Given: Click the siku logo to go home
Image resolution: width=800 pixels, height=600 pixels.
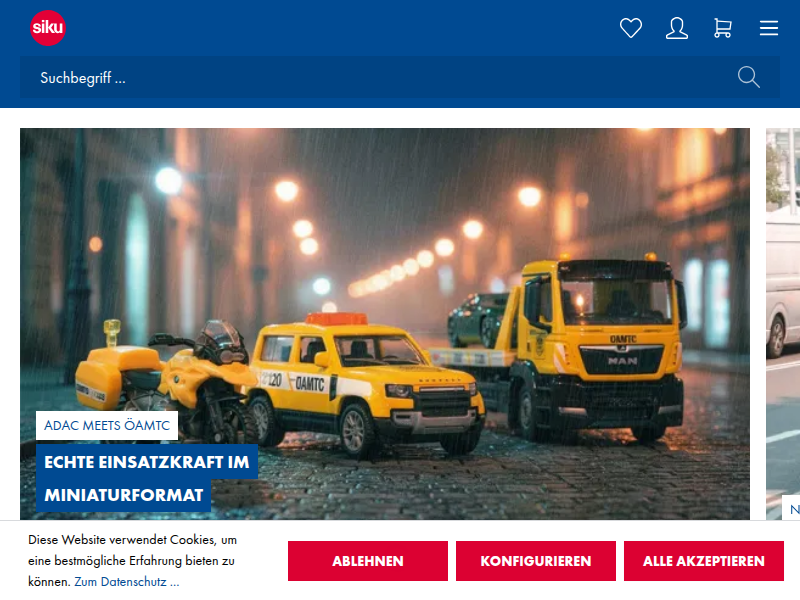Looking at the screenshot, I should point(48,28).
